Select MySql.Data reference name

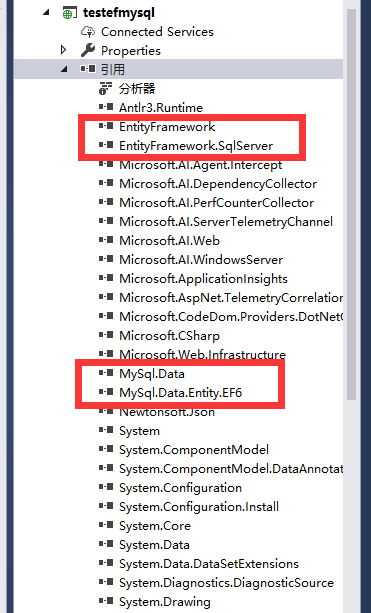pyautogui.click(x=151, y=374)
